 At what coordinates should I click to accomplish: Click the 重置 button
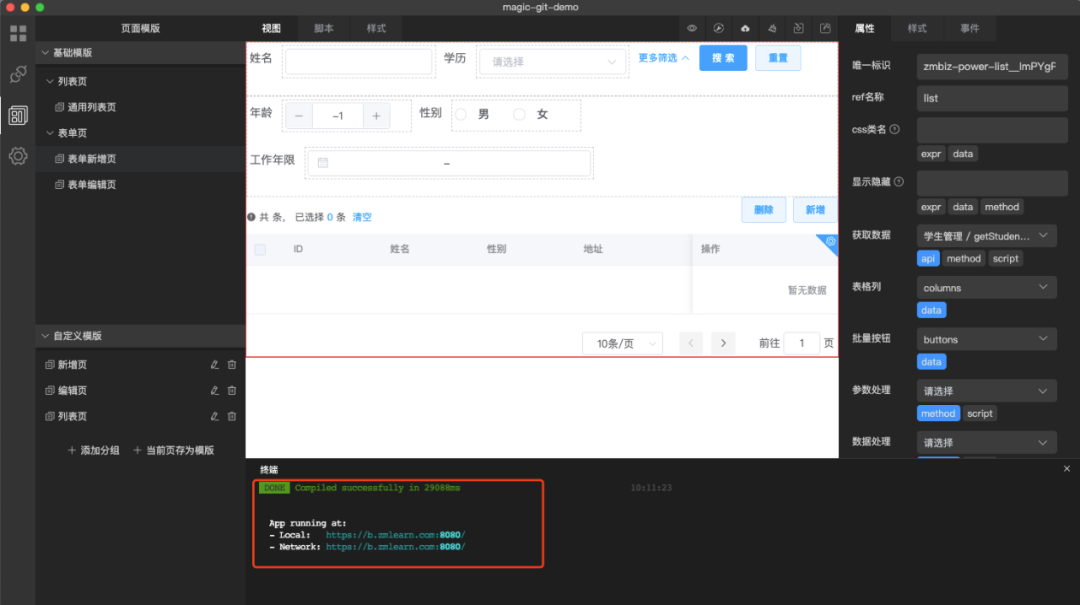[778, 58]
